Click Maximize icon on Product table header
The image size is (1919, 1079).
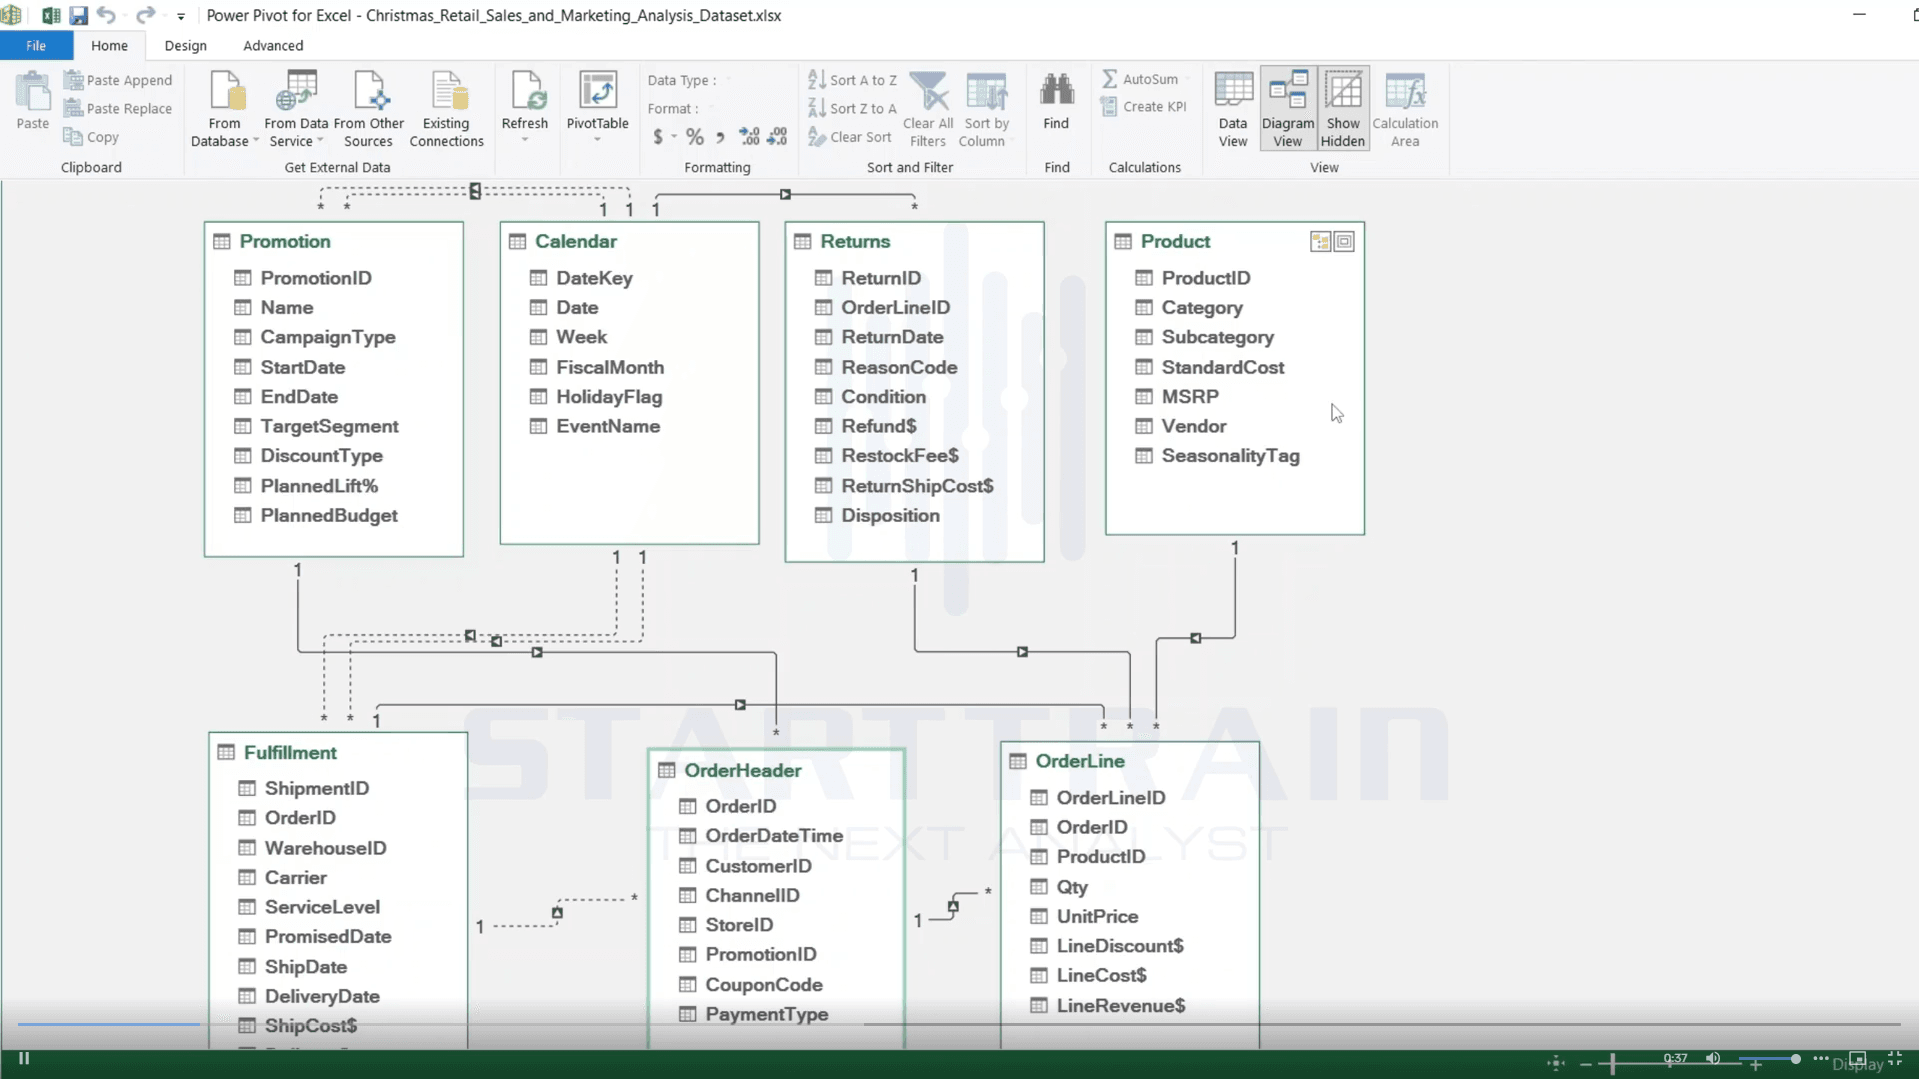1344,242
